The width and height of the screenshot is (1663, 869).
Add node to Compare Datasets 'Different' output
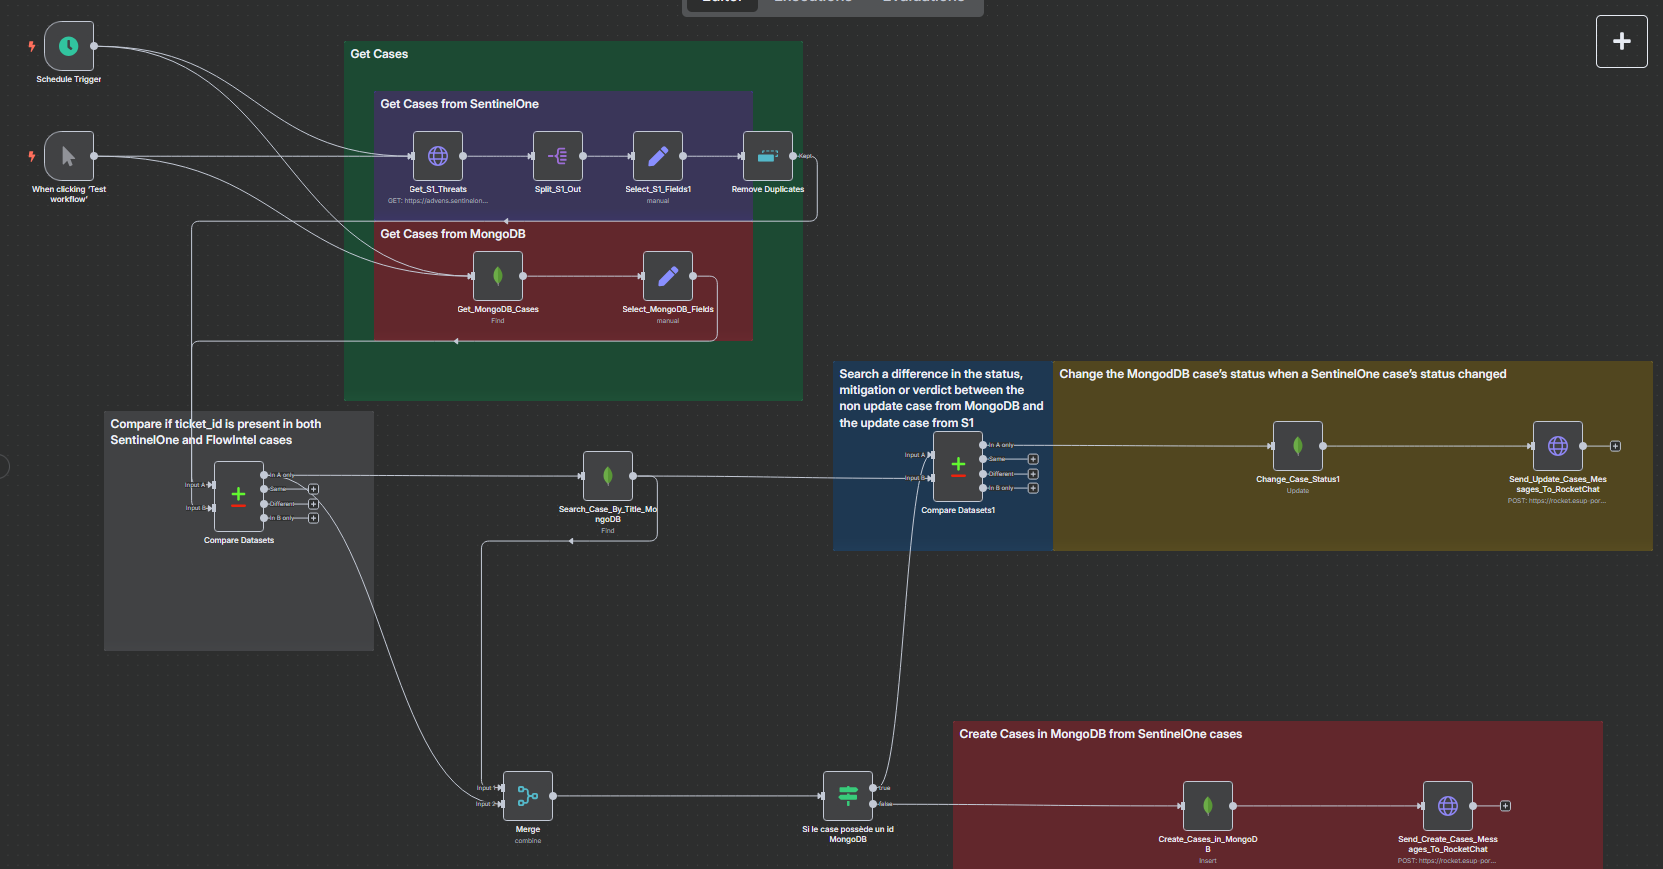click(313, 504)
